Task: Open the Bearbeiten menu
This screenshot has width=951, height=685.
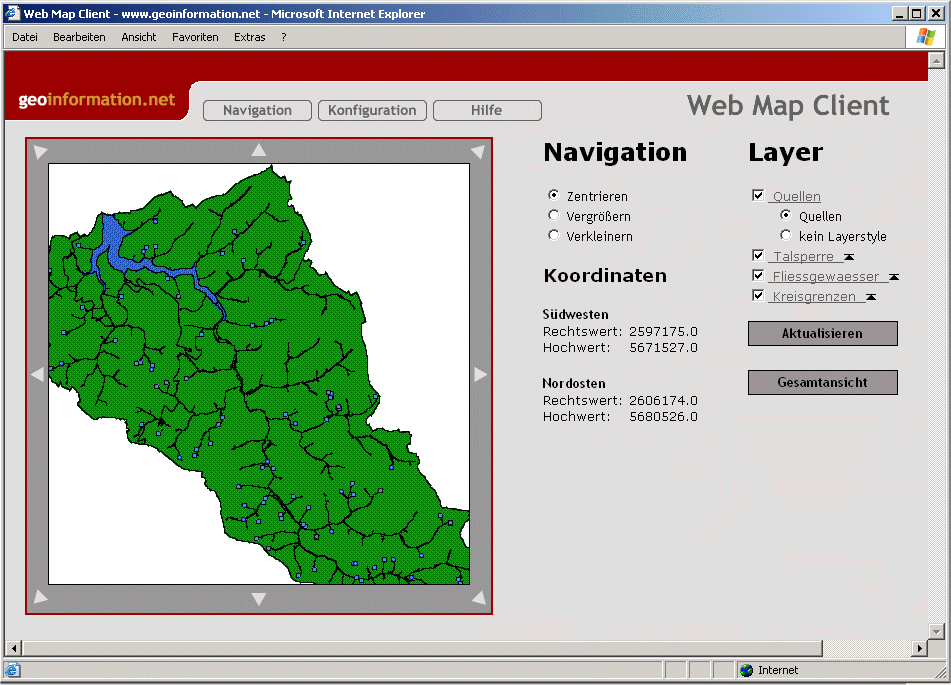Action: coord(79,37)
